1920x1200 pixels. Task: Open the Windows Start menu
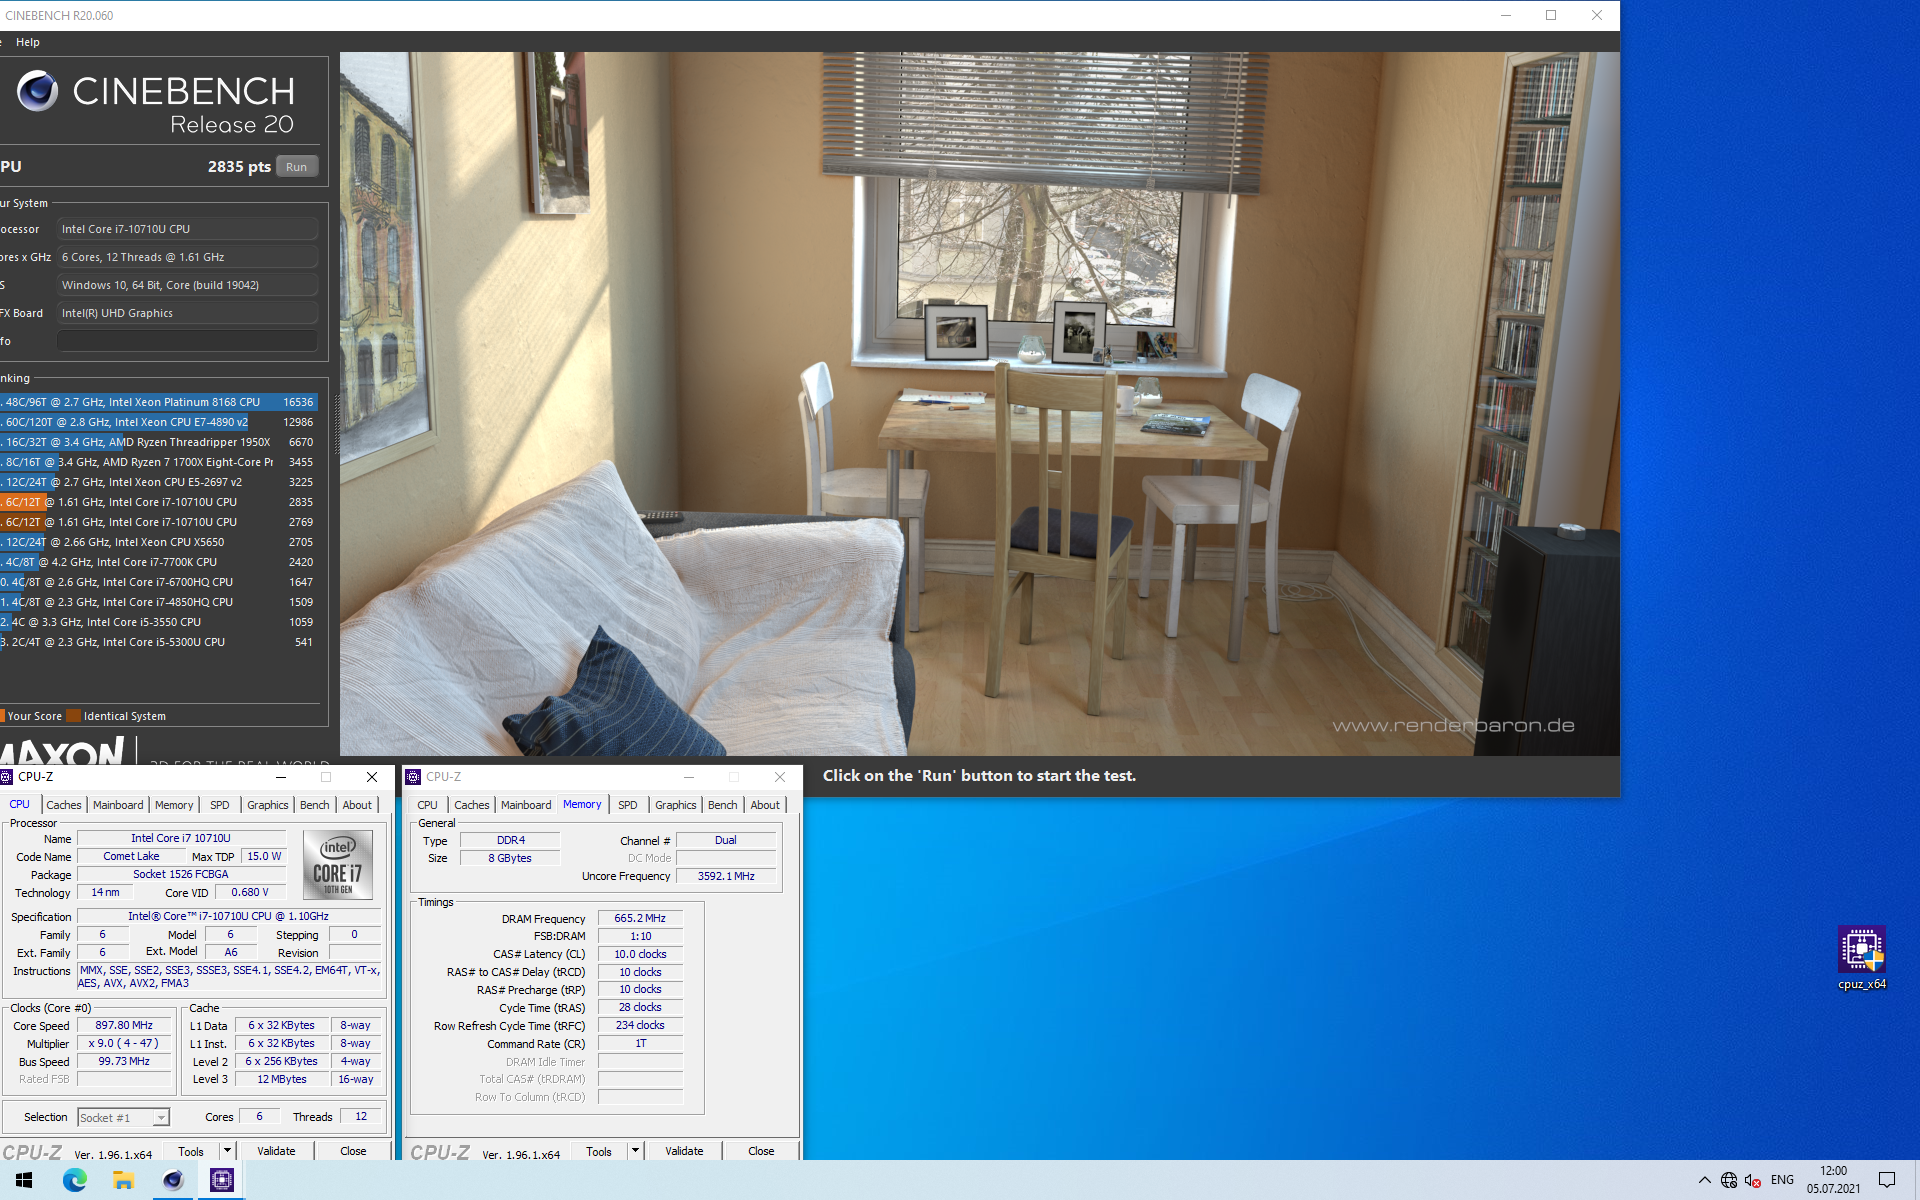(x=24, y=1180)
